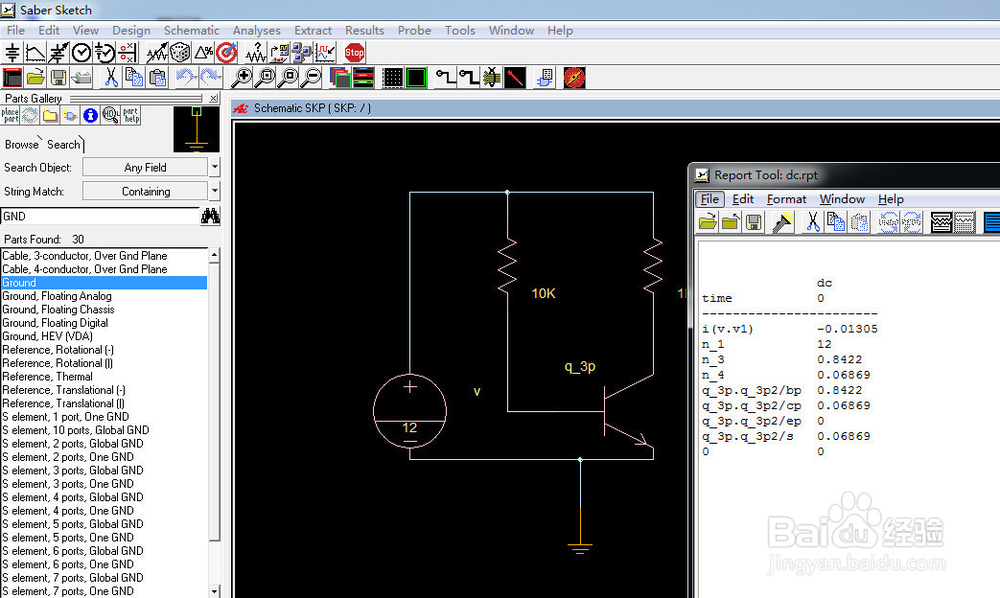
Task: Save the schematic with floppy disk icon
Action: coord(59,78)
